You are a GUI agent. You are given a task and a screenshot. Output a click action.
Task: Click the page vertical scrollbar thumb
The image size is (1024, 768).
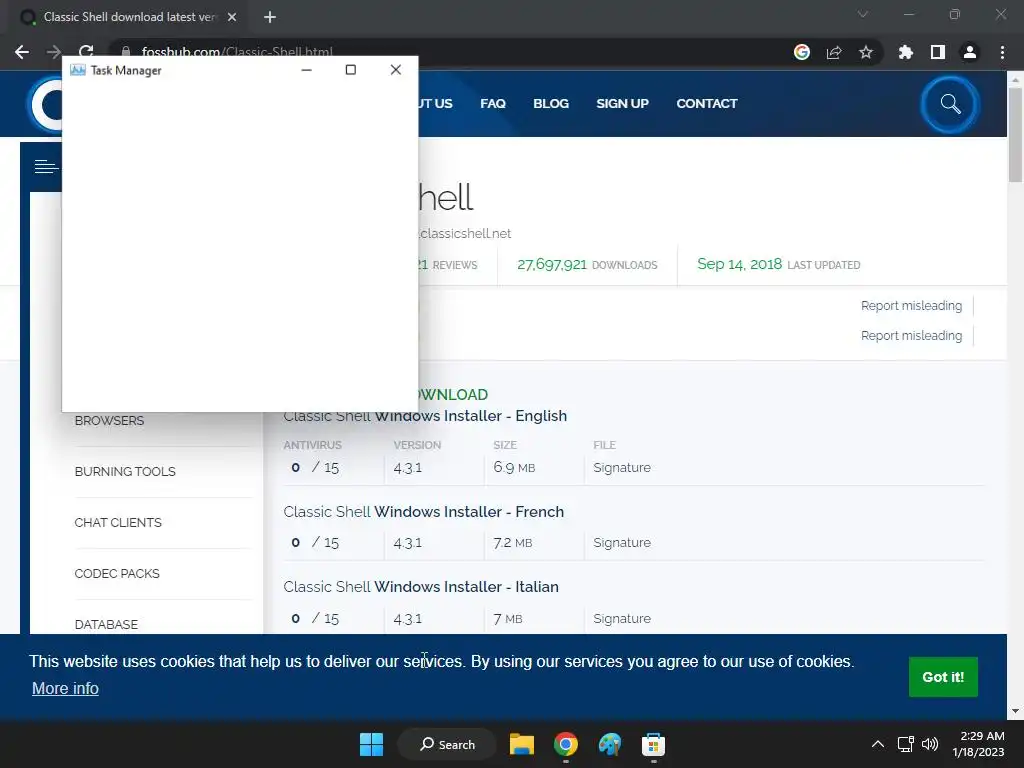(x=1015, y=135)
